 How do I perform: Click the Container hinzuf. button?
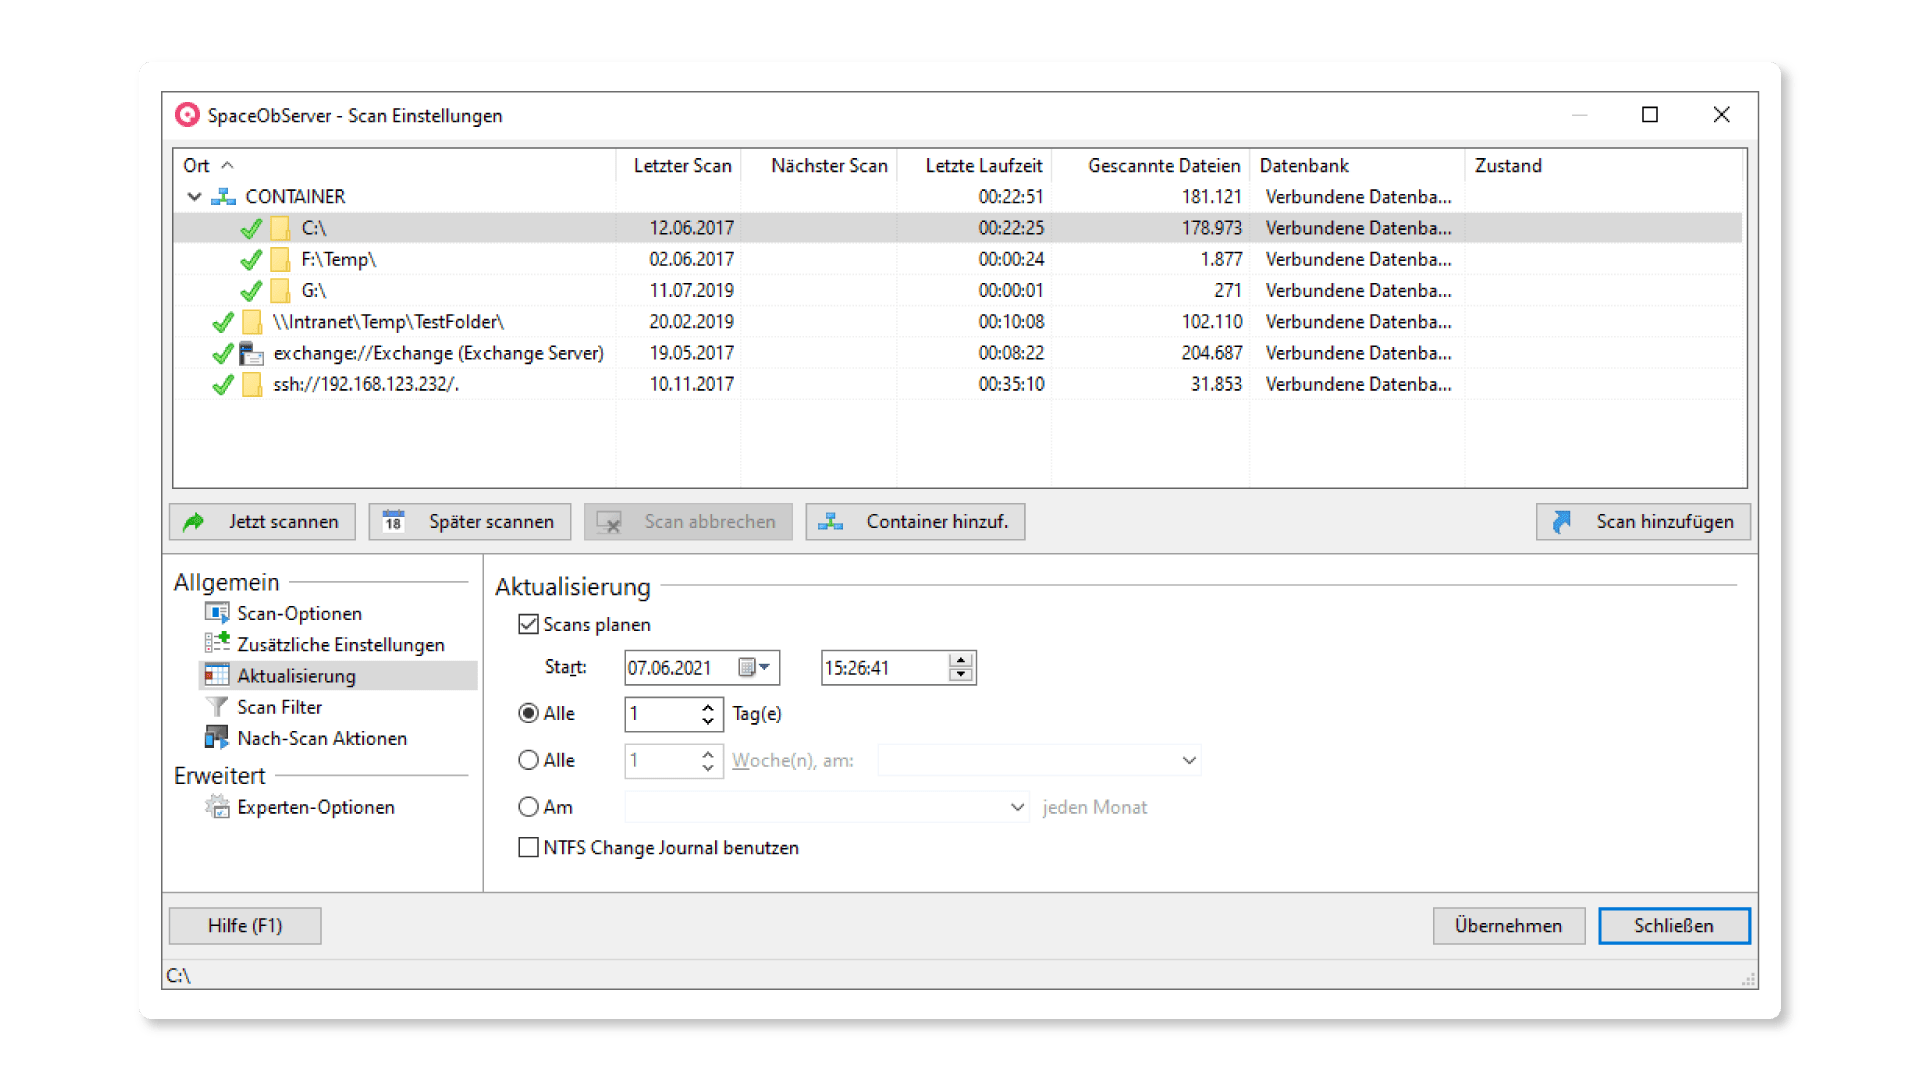pyautogui.click(x=915, y=521)
